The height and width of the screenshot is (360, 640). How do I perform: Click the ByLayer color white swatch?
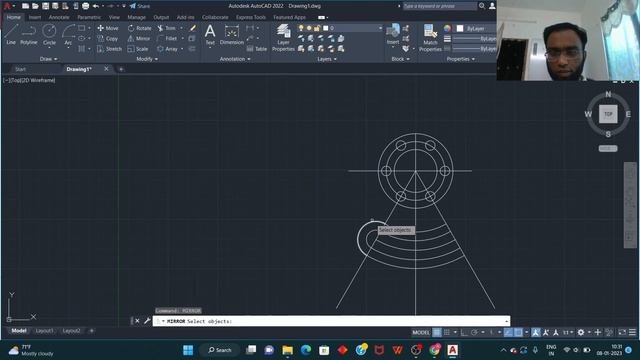click(x=460, y=28)
